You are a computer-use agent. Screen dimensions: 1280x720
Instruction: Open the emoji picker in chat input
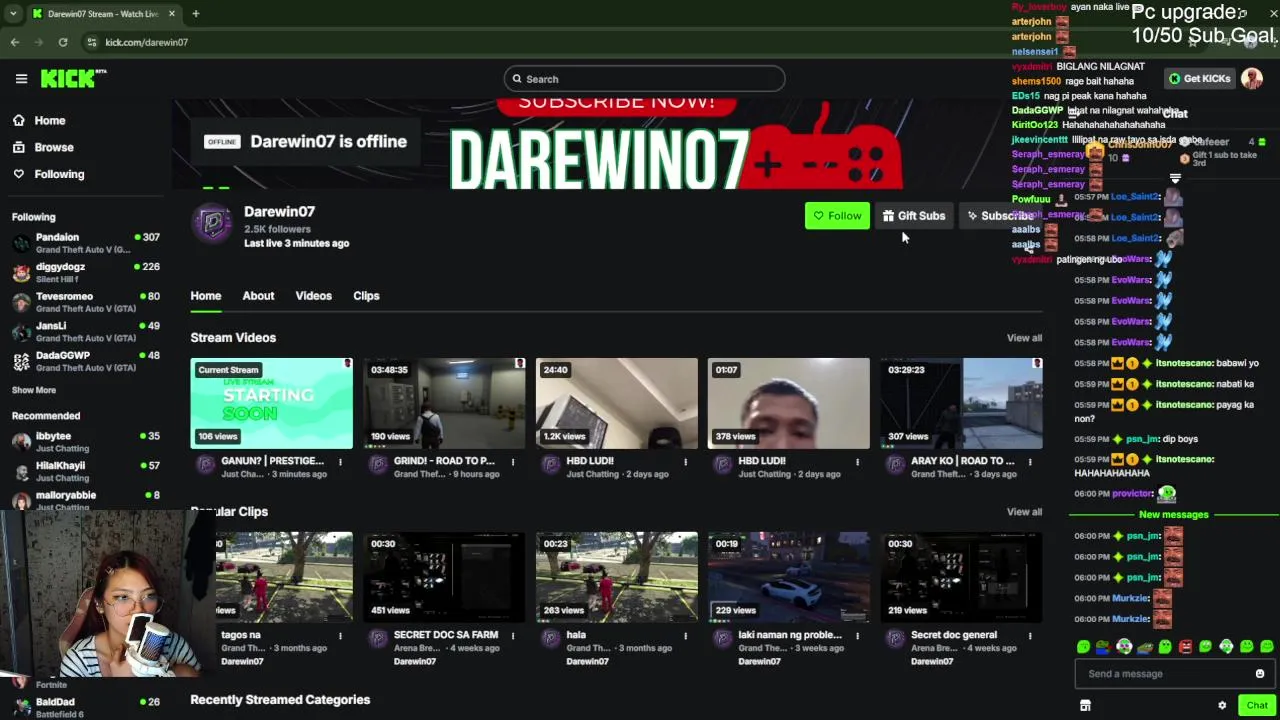pos(1260,674)
